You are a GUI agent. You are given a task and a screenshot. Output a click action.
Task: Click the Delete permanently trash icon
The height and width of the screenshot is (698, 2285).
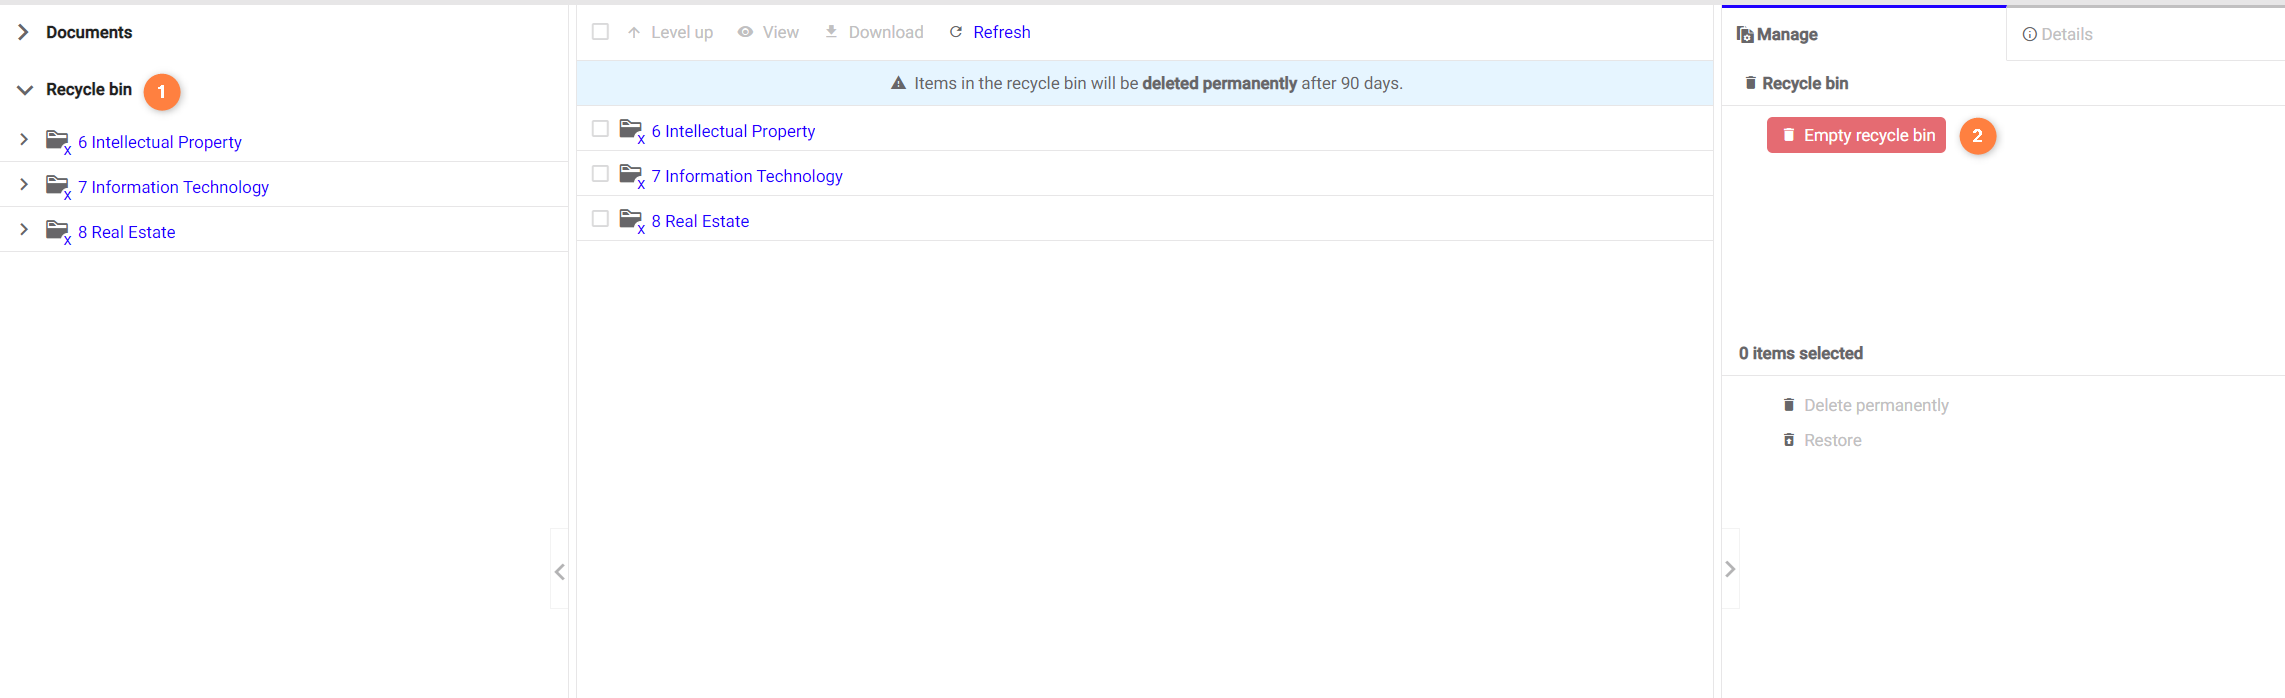[x=1789, y=405]
